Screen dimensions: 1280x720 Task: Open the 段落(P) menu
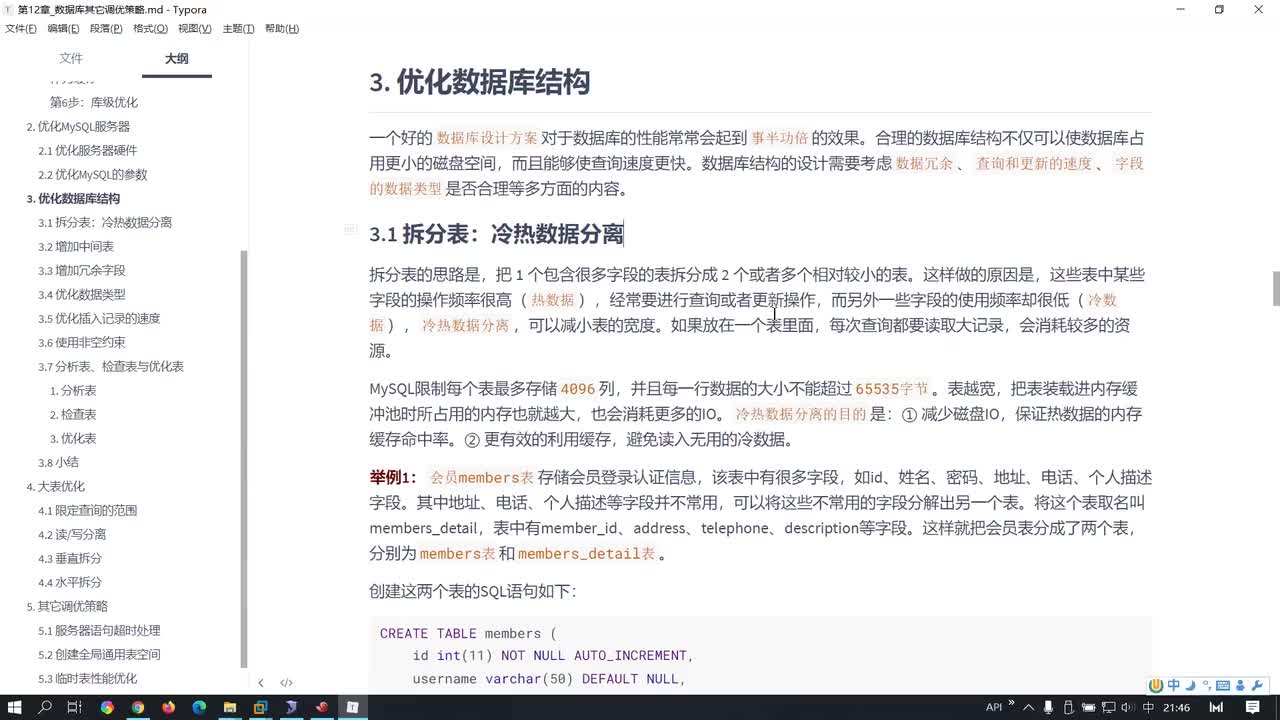tap(107, 29)
